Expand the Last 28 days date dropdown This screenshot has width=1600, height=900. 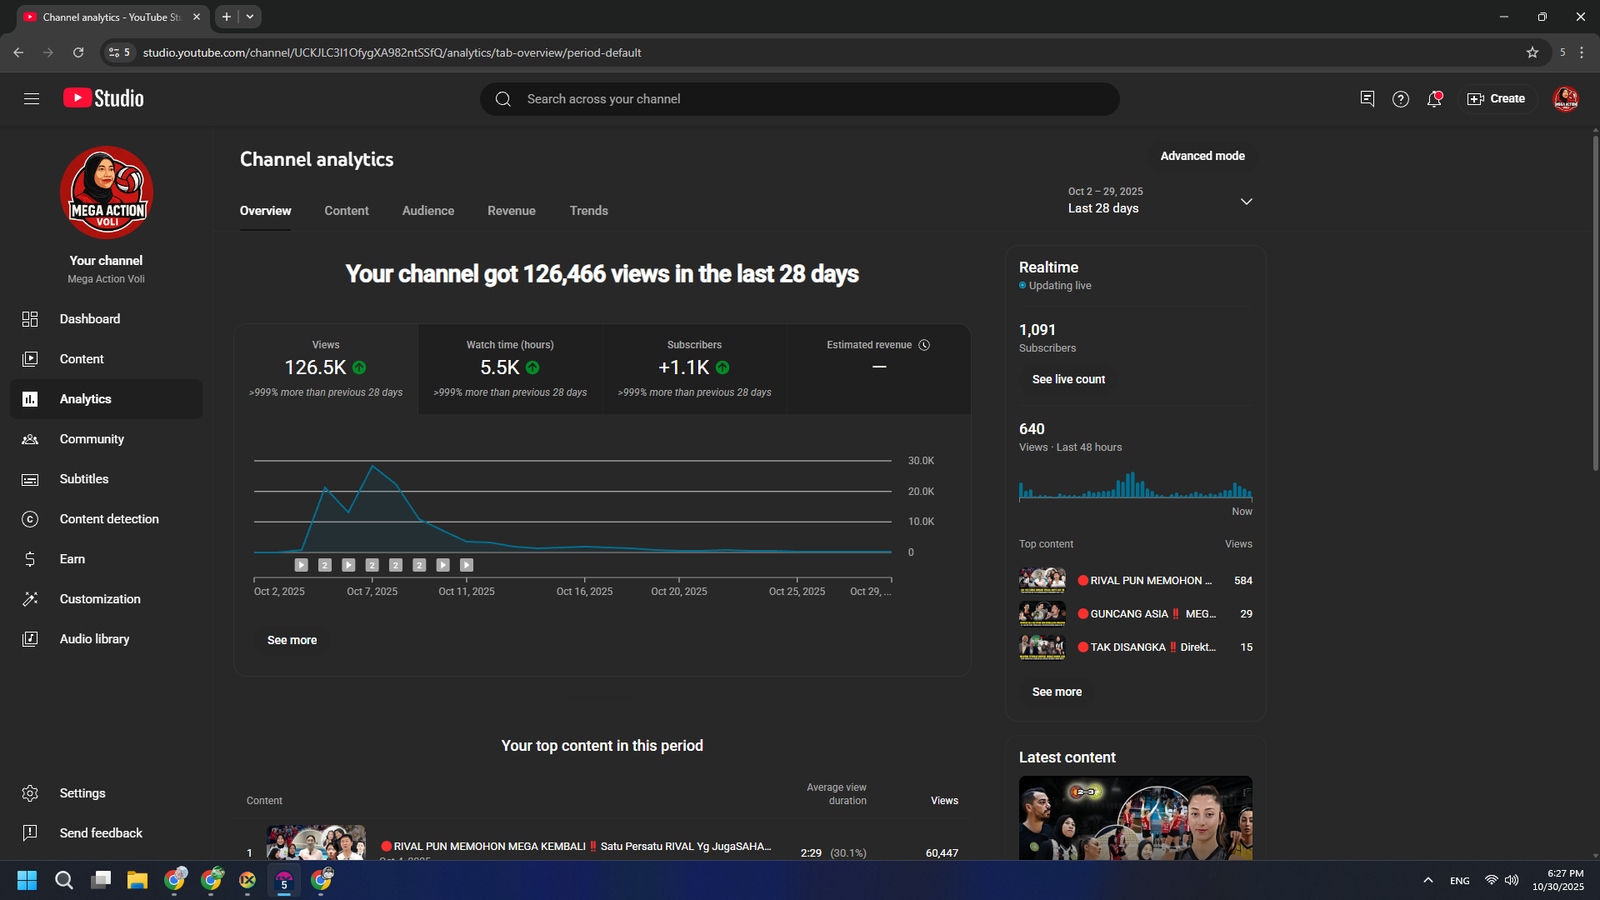tap(1246, 201)
